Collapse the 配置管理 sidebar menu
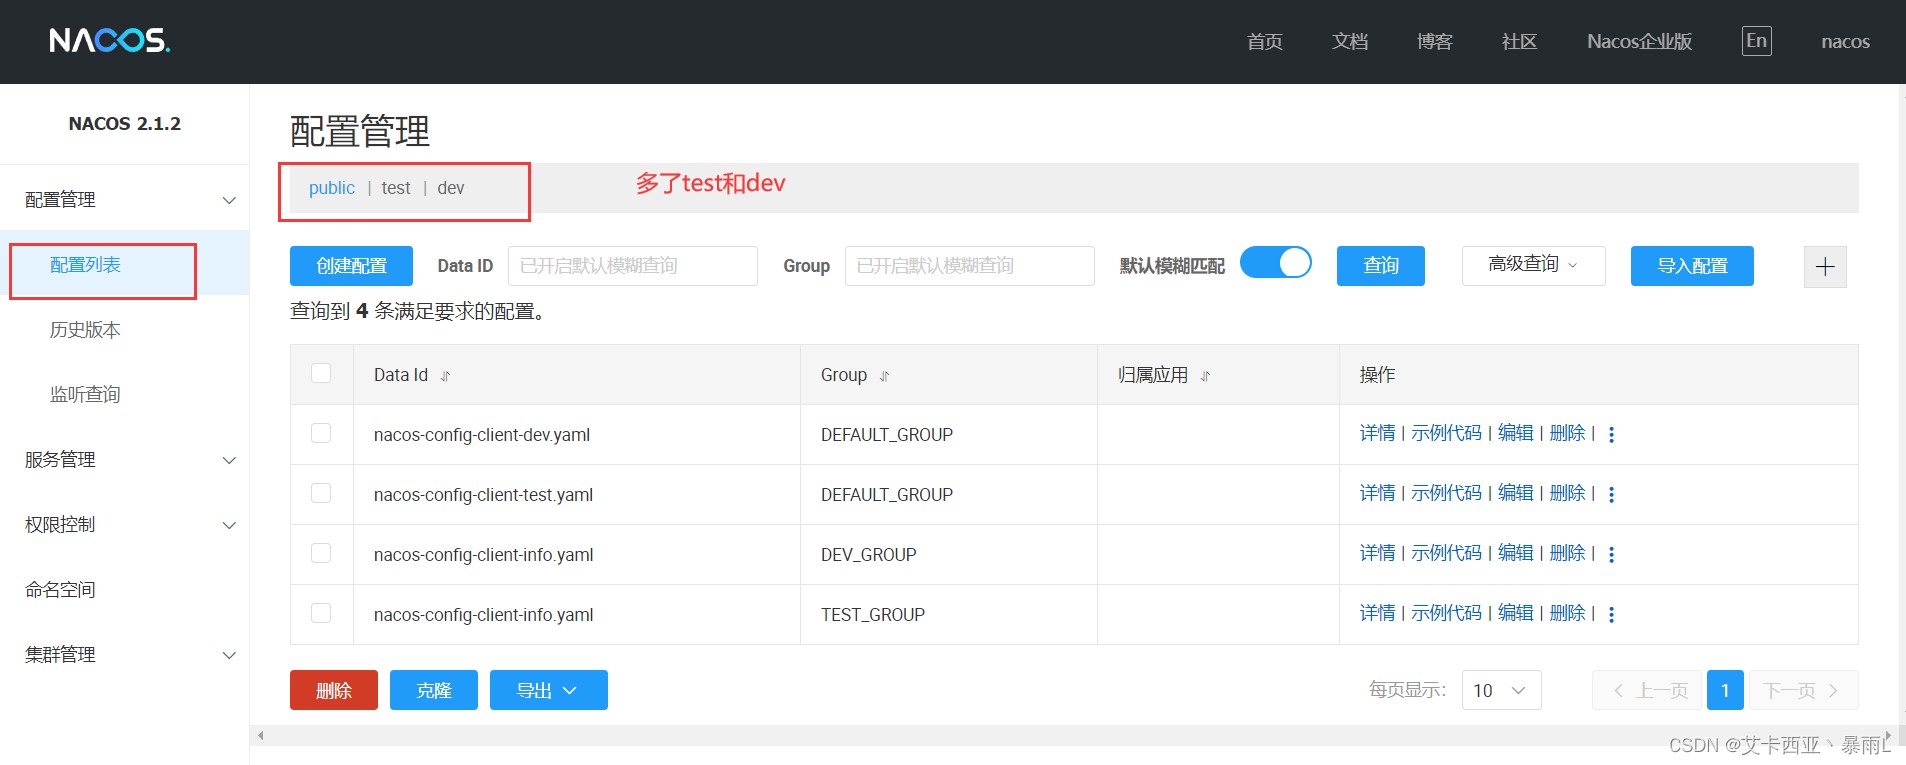The image size is (1906, 765). 124,200
